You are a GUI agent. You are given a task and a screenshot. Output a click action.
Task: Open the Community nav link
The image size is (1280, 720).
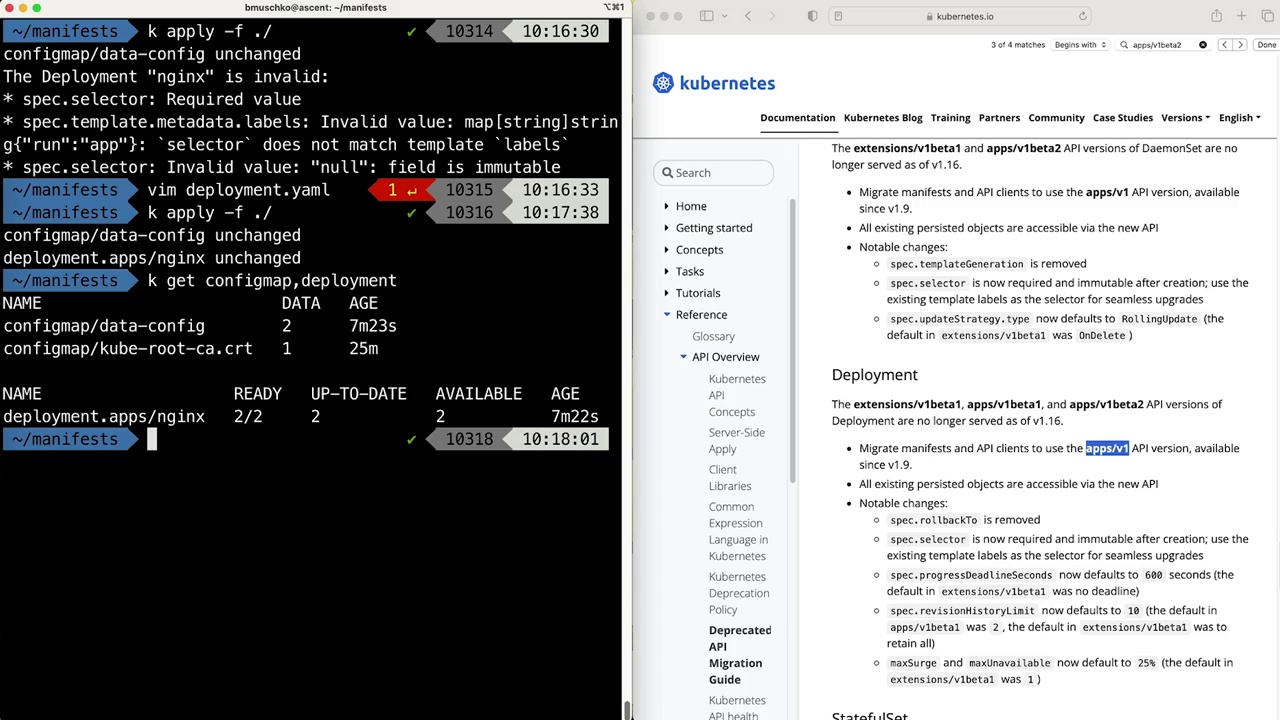pyautogui.click(x=1056, y=118)
